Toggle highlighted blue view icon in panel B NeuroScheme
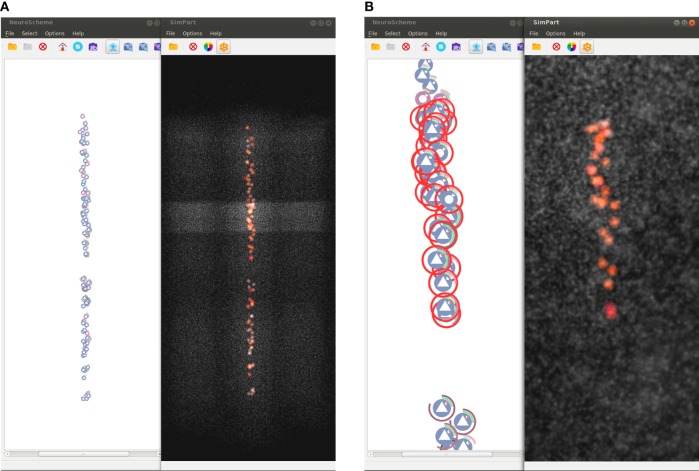 [476, 47]
